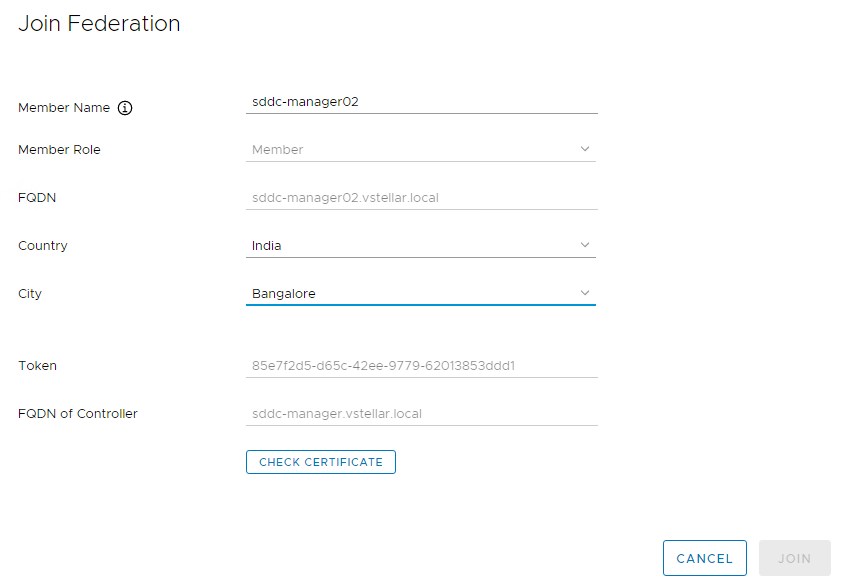Click the Member Role label
This screenshot has height=588, width=848.
click(x=59, y=150)
